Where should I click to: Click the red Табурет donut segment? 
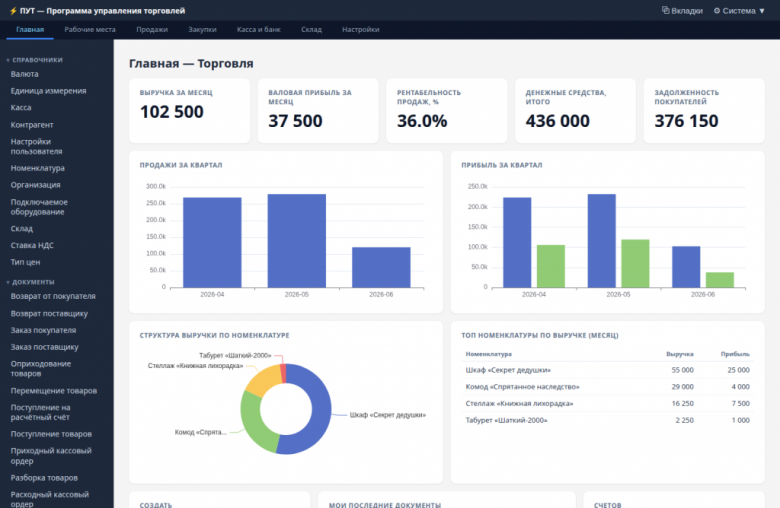click(x=283, y=373)
